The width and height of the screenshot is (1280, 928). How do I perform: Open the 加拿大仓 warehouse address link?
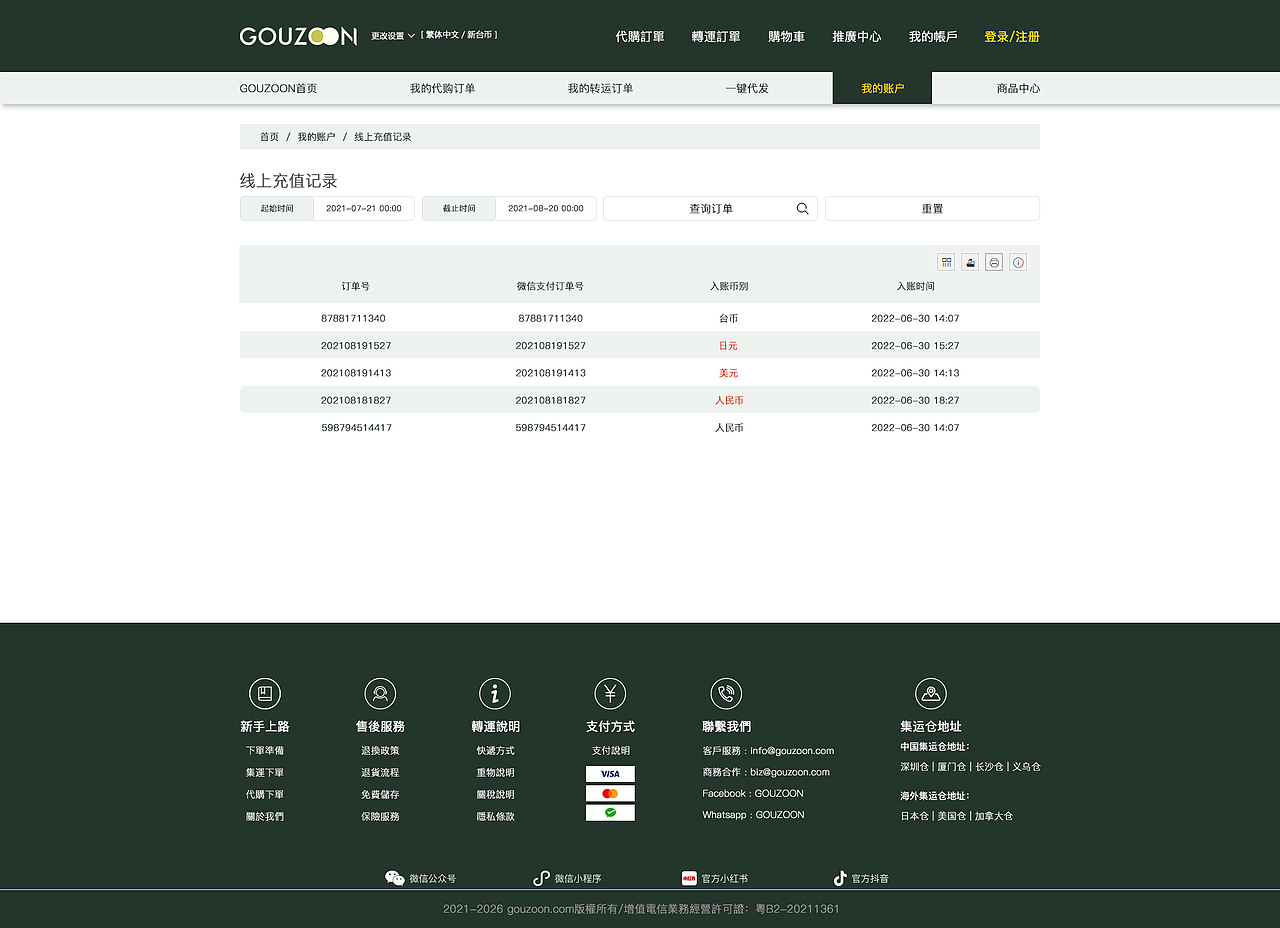(993, 816)
